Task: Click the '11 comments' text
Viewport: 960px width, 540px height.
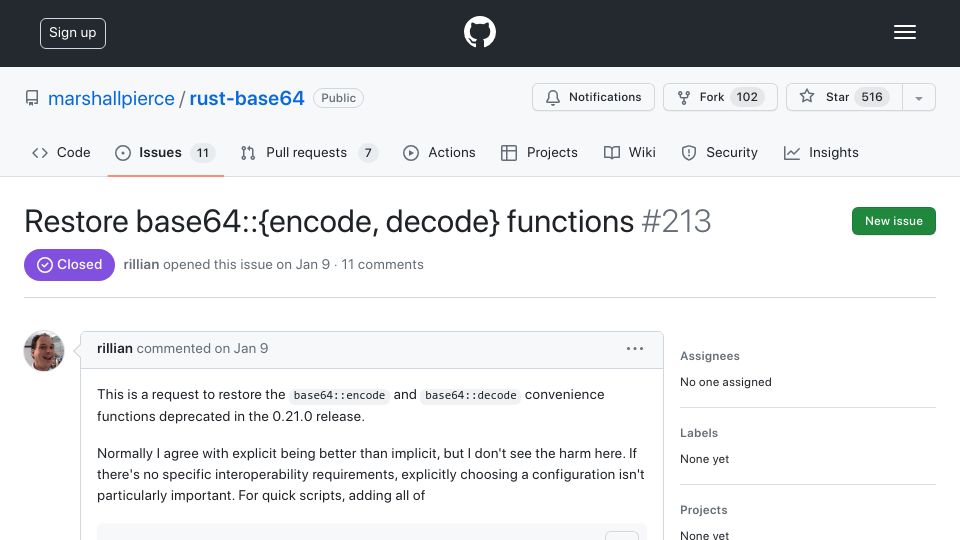Action: 382,264
